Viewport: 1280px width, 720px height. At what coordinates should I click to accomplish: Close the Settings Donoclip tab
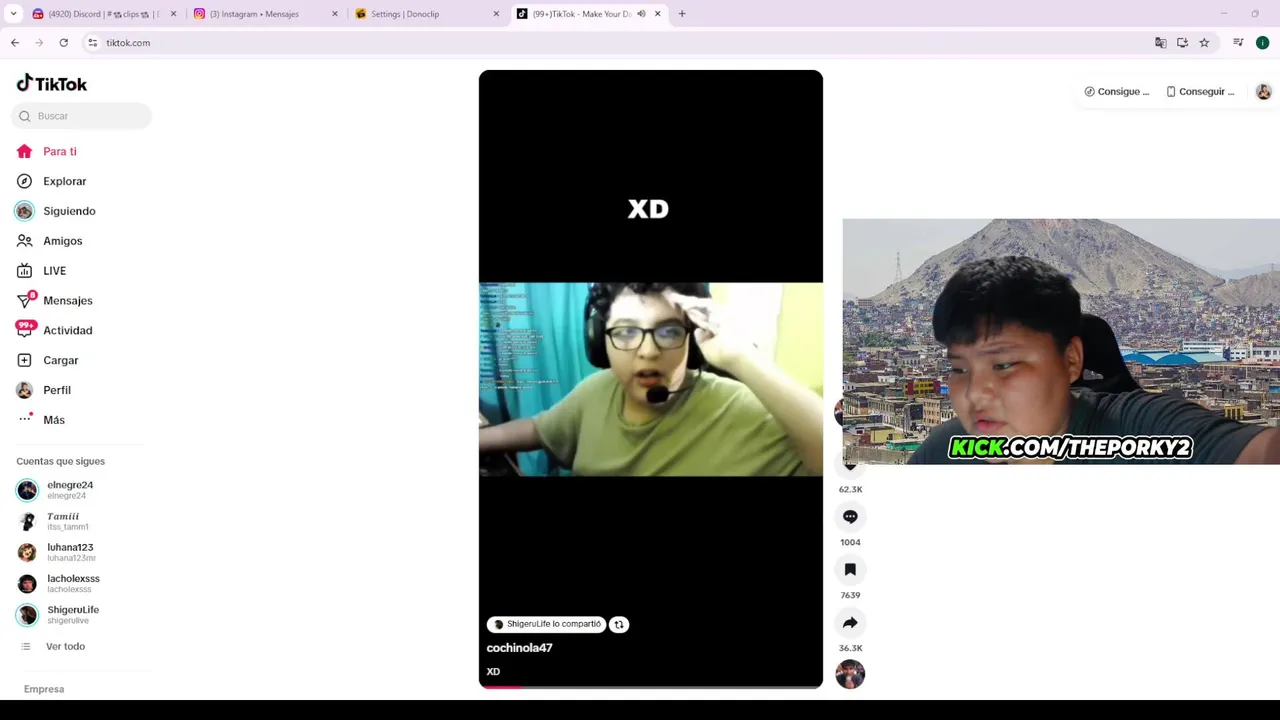[x=496, y=14]
